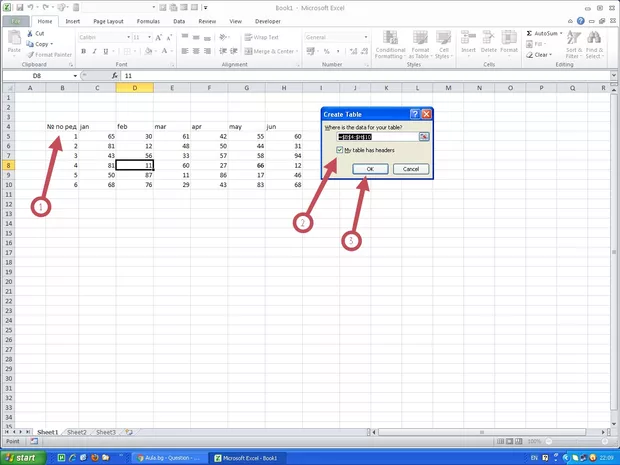
Task: Switch to the Insert ribbon tab
Action: [72, 21]
